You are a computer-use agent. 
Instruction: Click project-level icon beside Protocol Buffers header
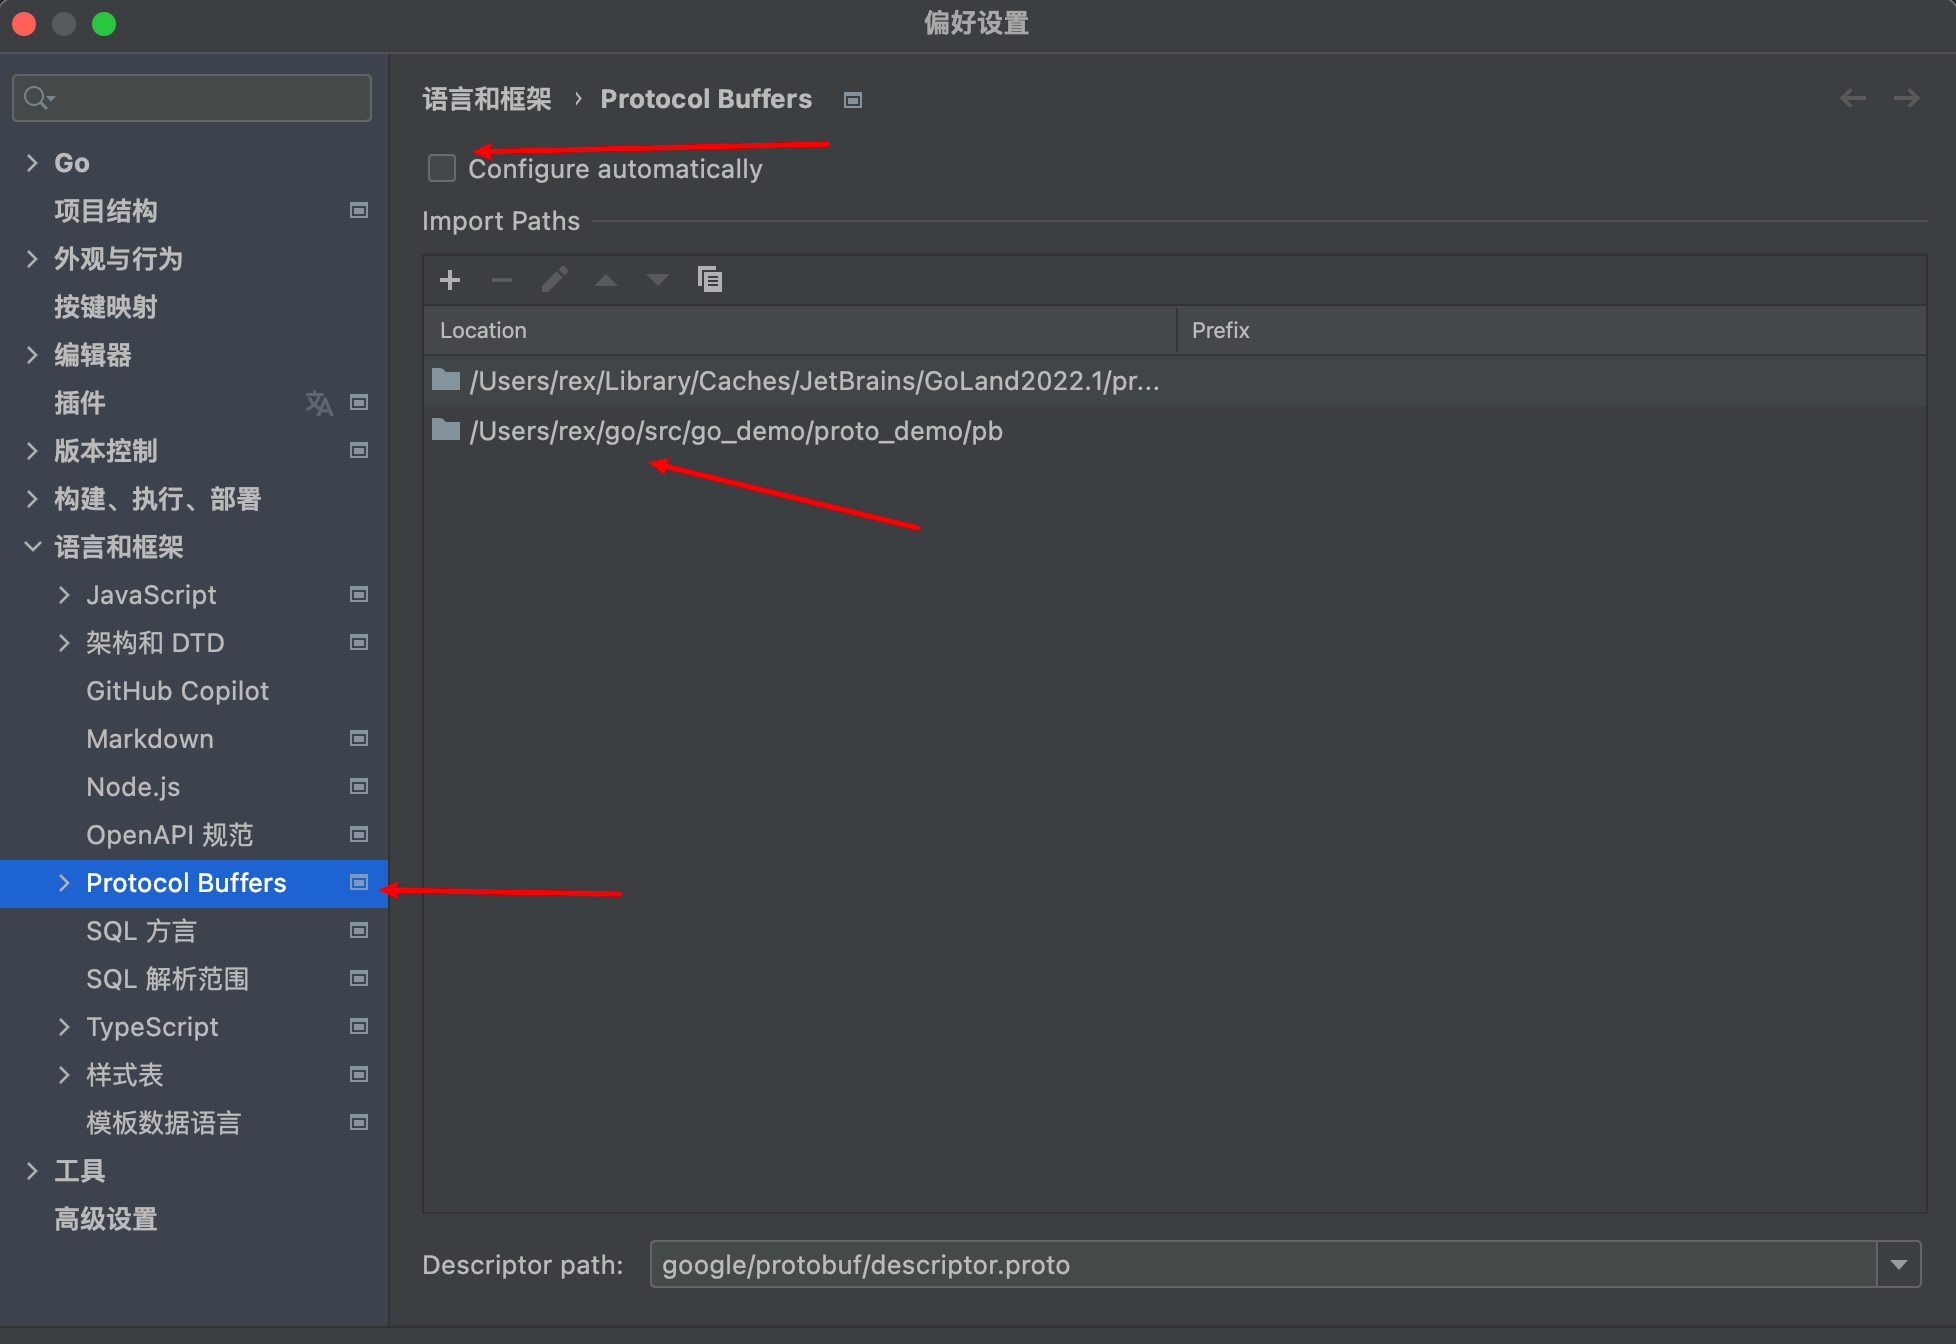coord(853,100)
